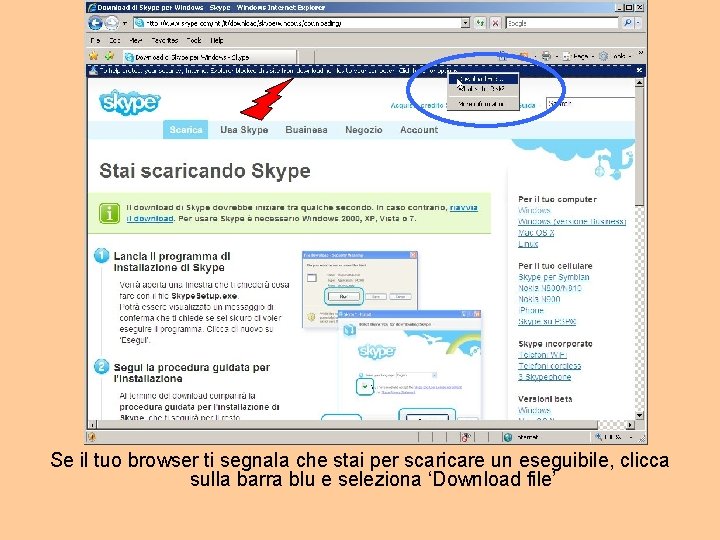720x540 pixels.
Task: Click the Skype logo
Action: [x=129, y=102]
